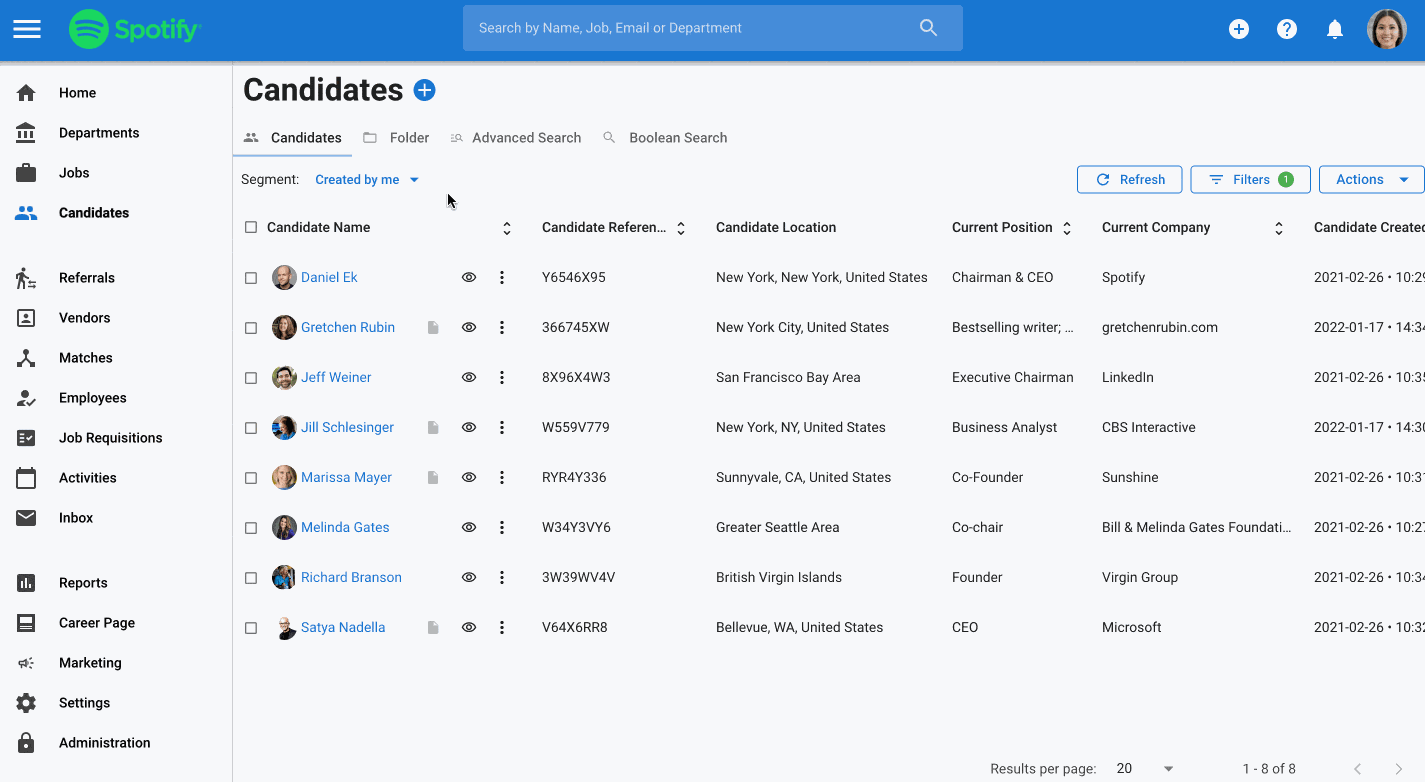Image resolution: width=1425 pixels, height=782 pixels.
Task: Open the Actions dropdown
Action: click(1372, 180)
